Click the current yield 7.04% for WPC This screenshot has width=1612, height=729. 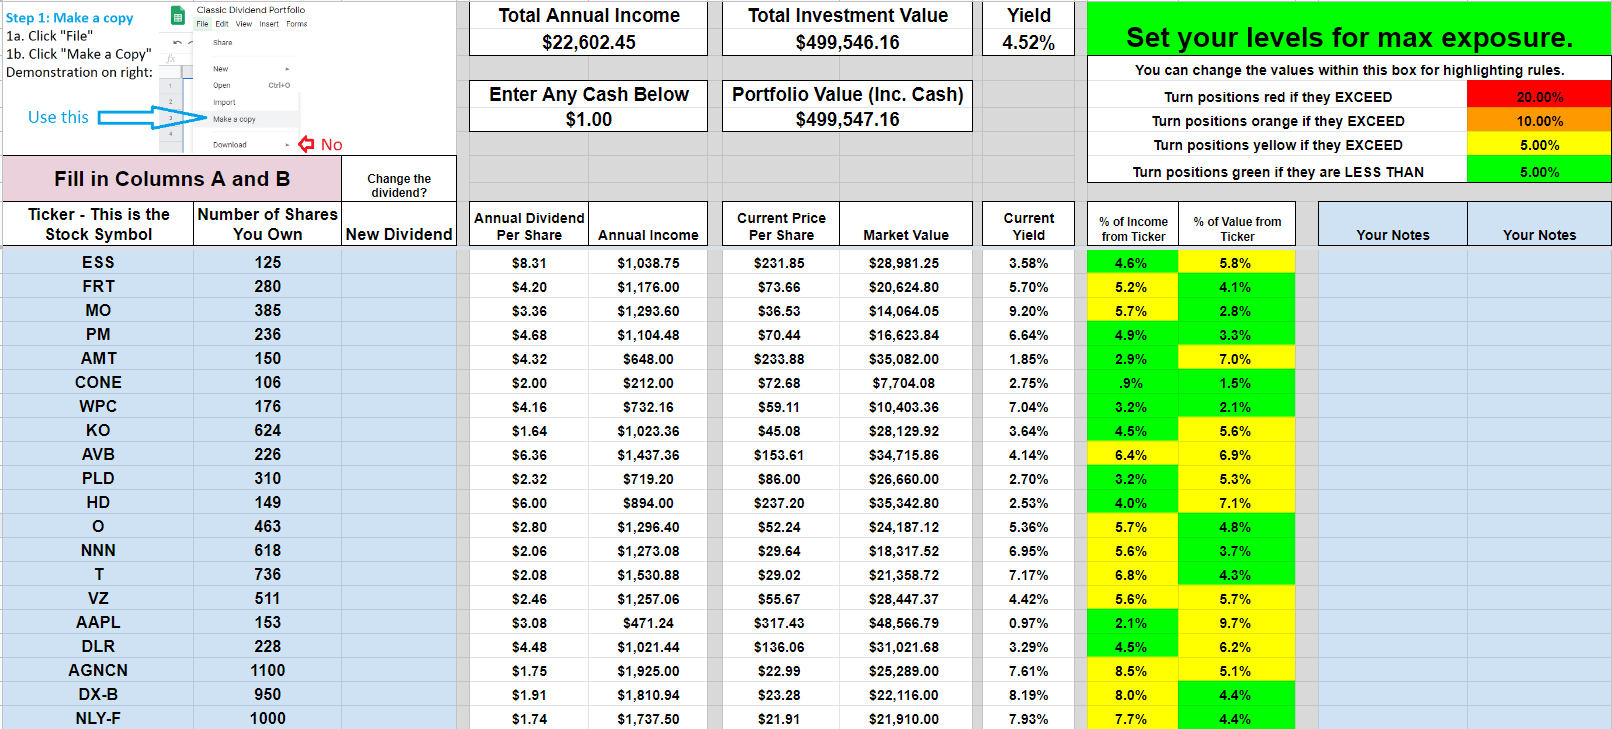pos(1029,407)
